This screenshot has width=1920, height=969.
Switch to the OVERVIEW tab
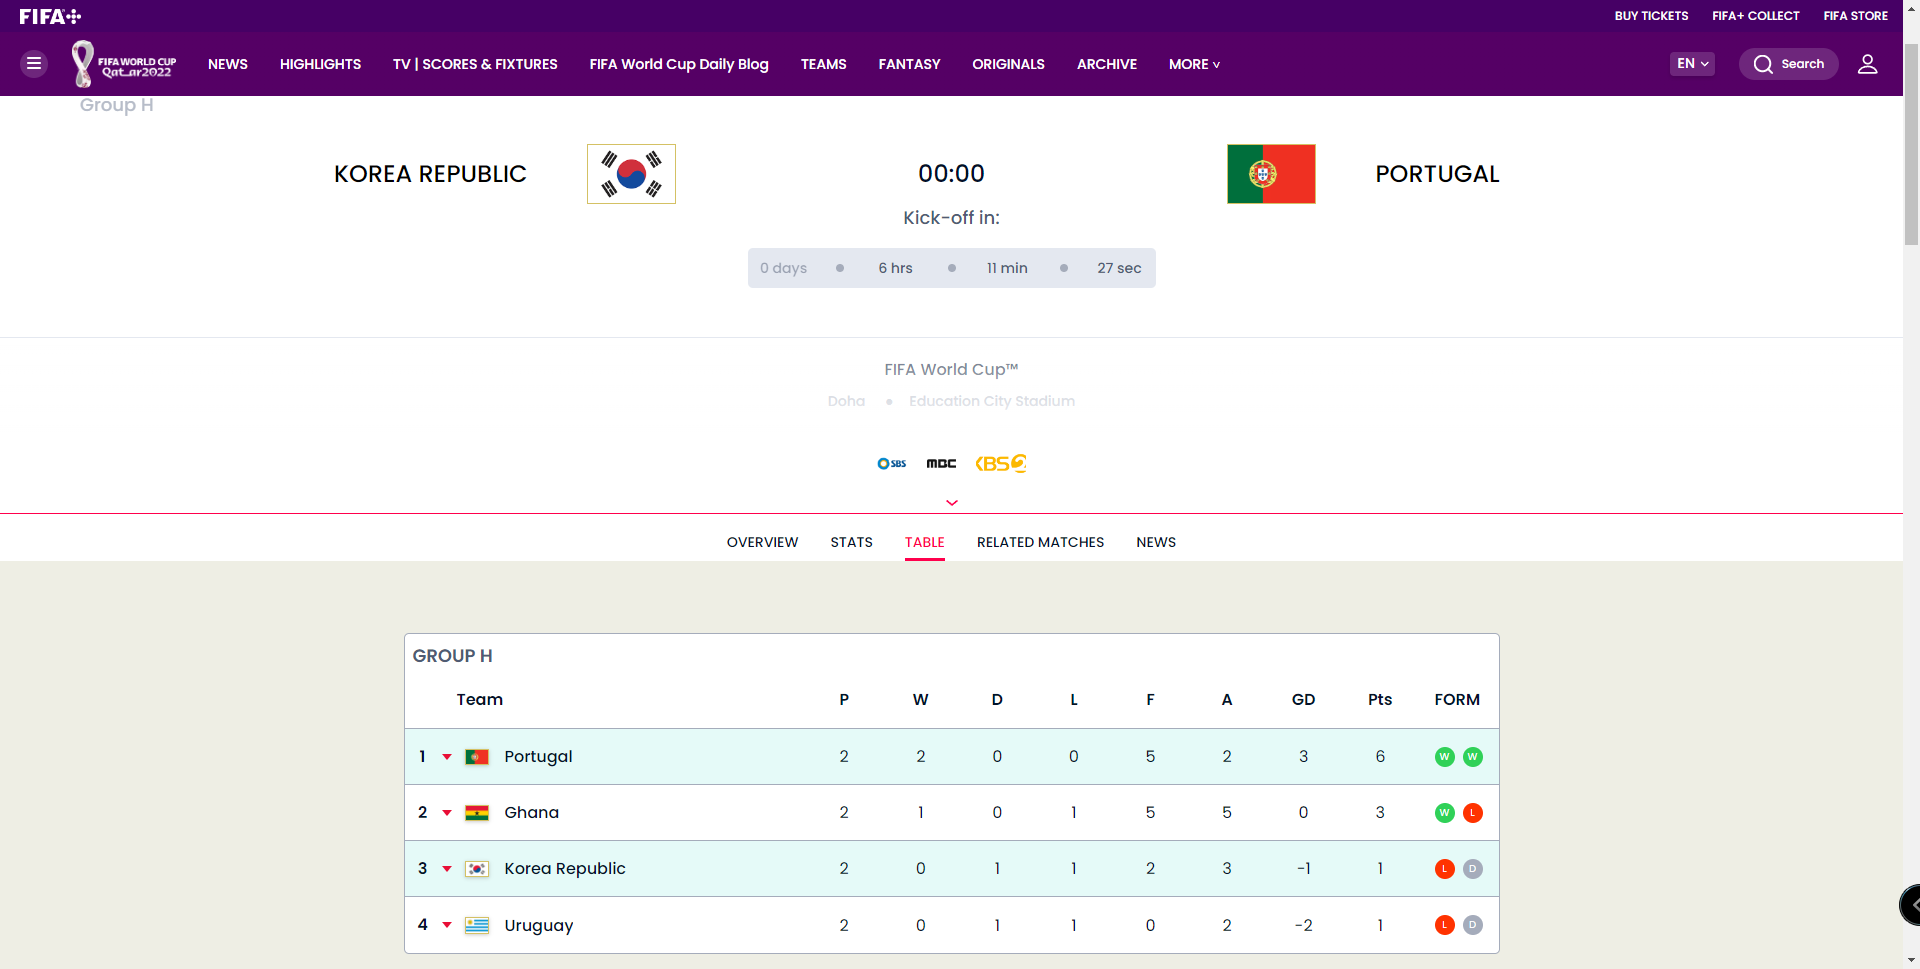tap(762, 542)
